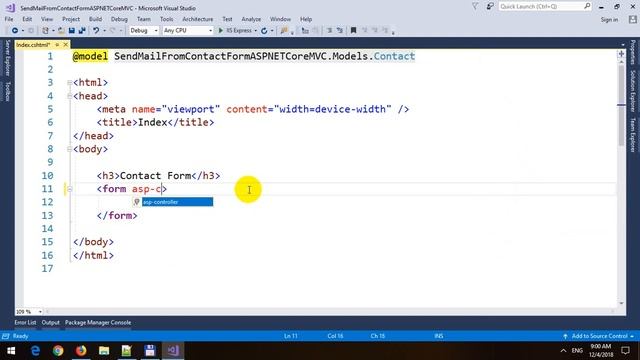Open the undo history dropdown arrow
Image resolution: width=640 pixels, height=360 pixels.
click(104, 31)
